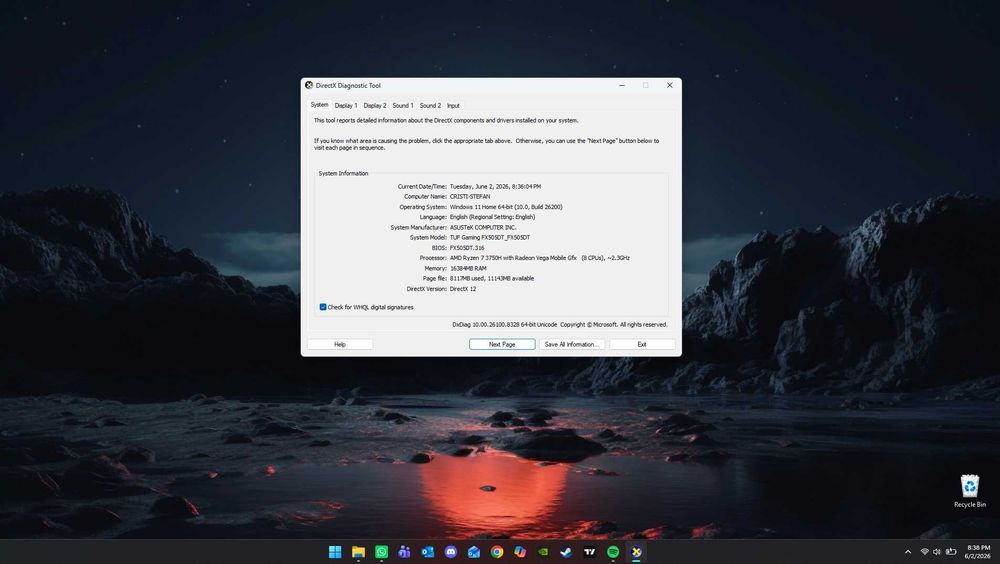Click the DirectX Diagnostic Tool taskbar icon
This screenshot has width=1000, height=564.
coord(636,552)
